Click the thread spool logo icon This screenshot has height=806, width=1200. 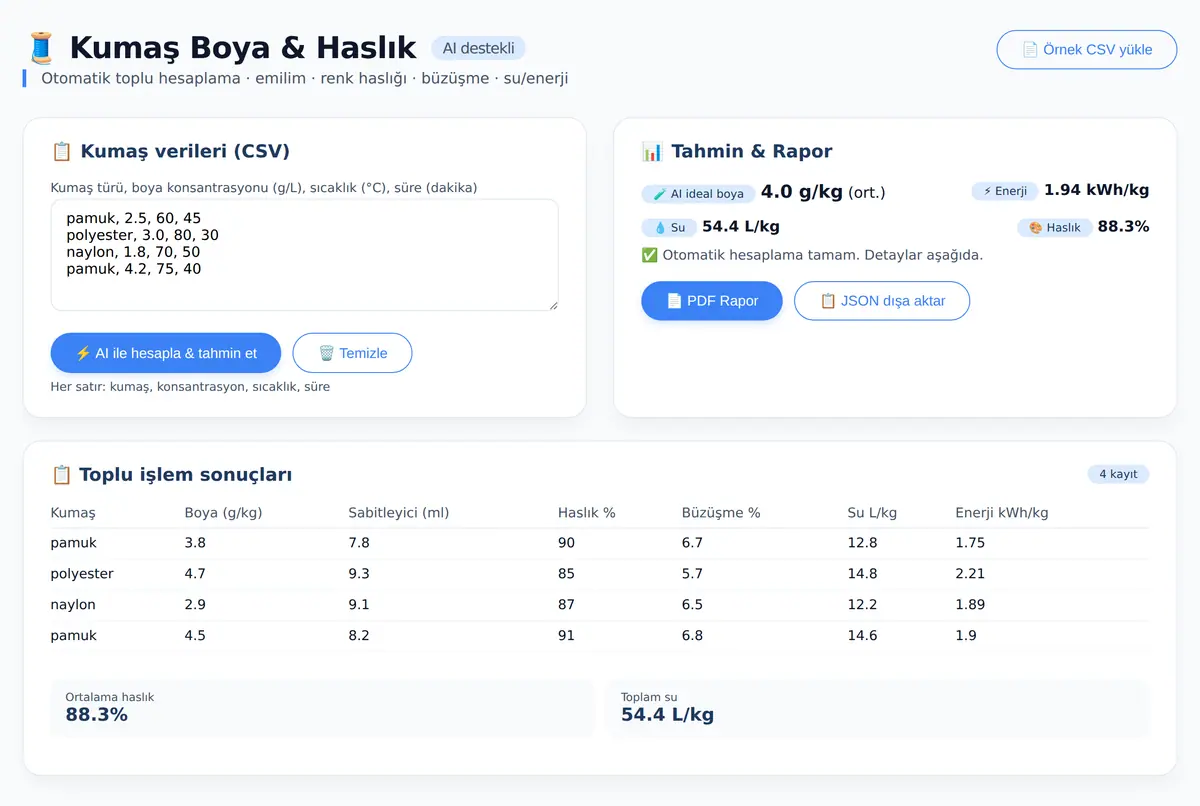pyautogui.click(x=40, y=48)
